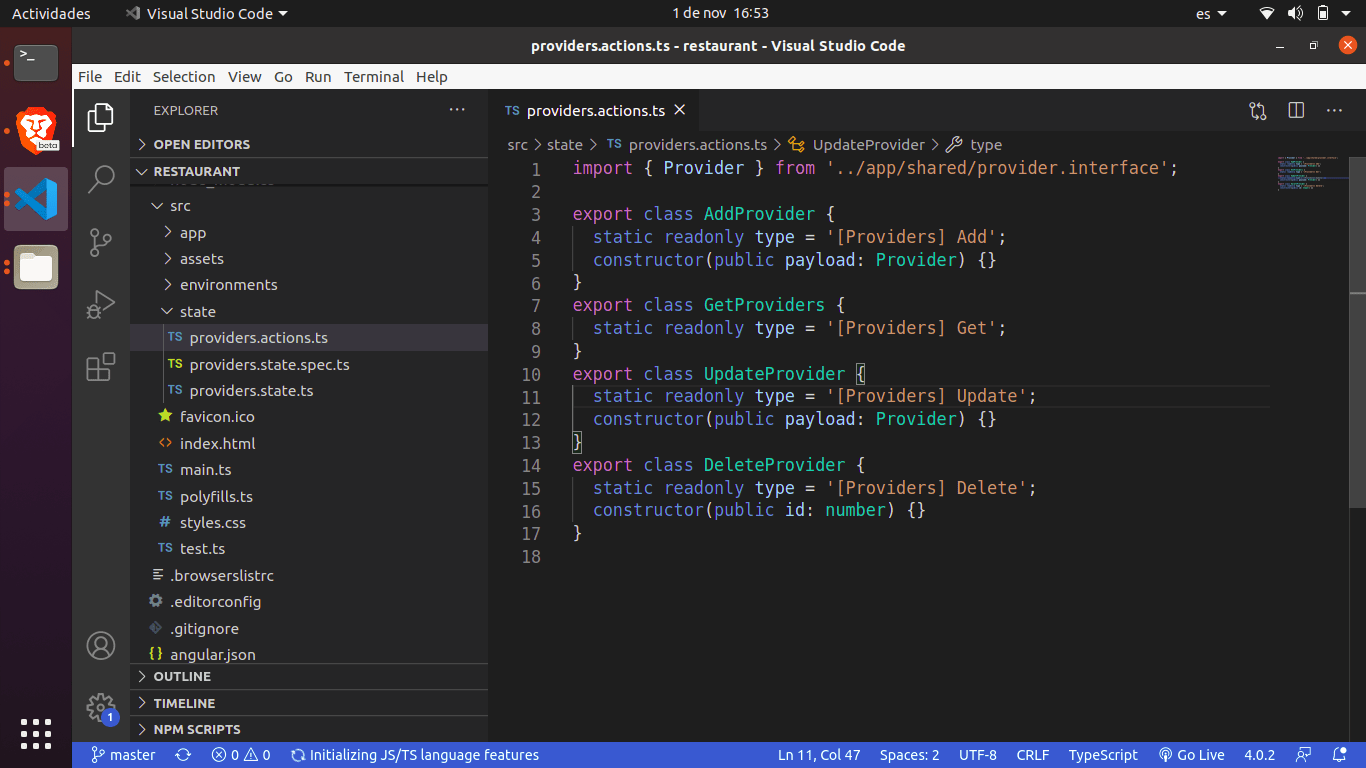1366x768 pixels.
Task: Open the Run menu
Action: coord(318,77)
